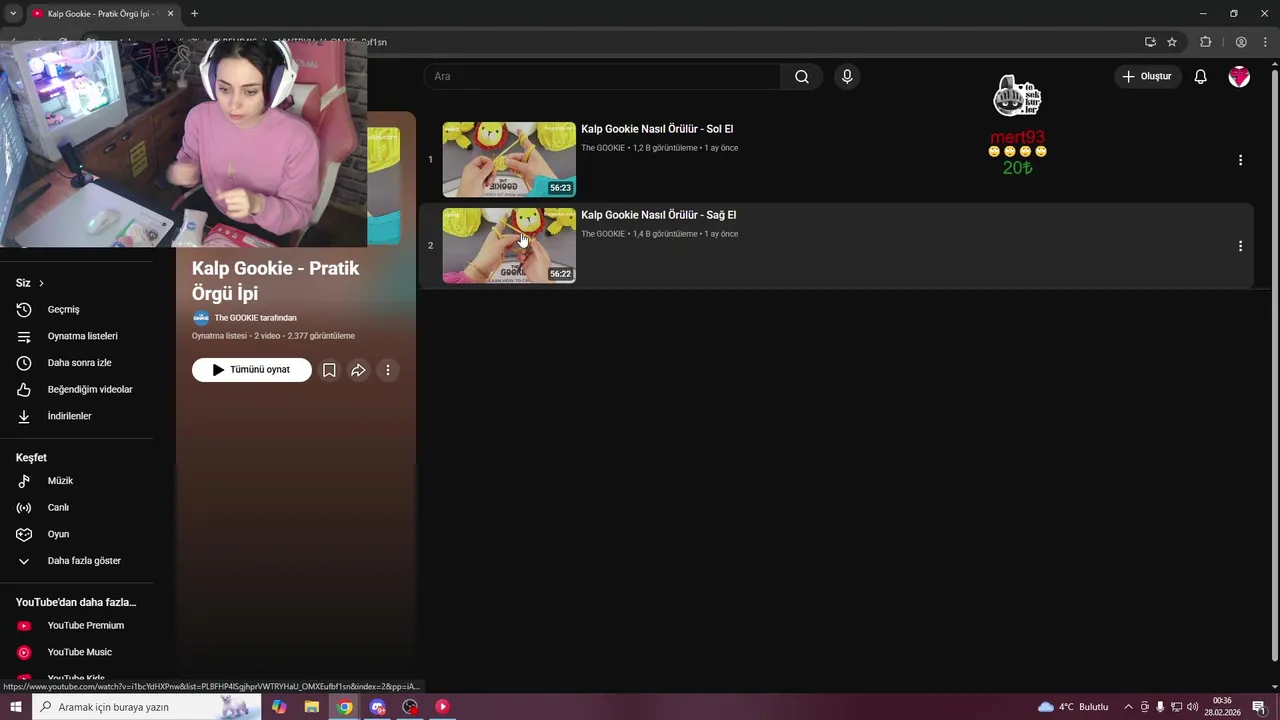Open the more options menu for the Sağ El video
This screenshot has height=720, width=1280.
point(1240,246)
